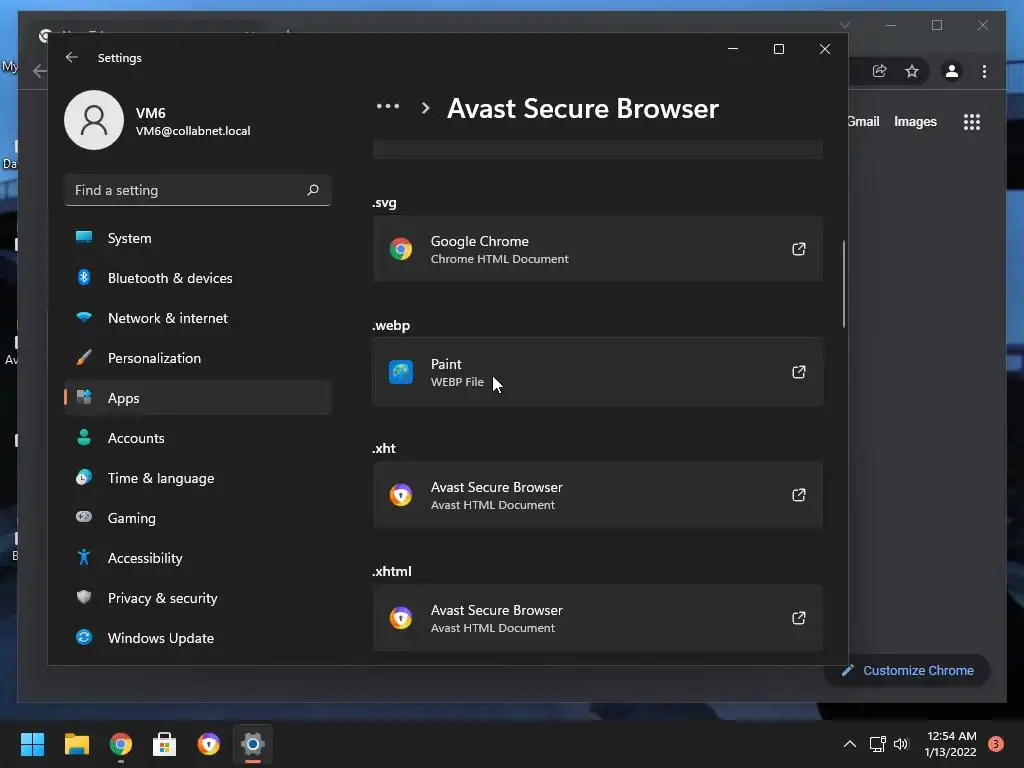Change .webp default from Paint
Viewport: 1024px width, 768px height.
(x=598, y=372)
